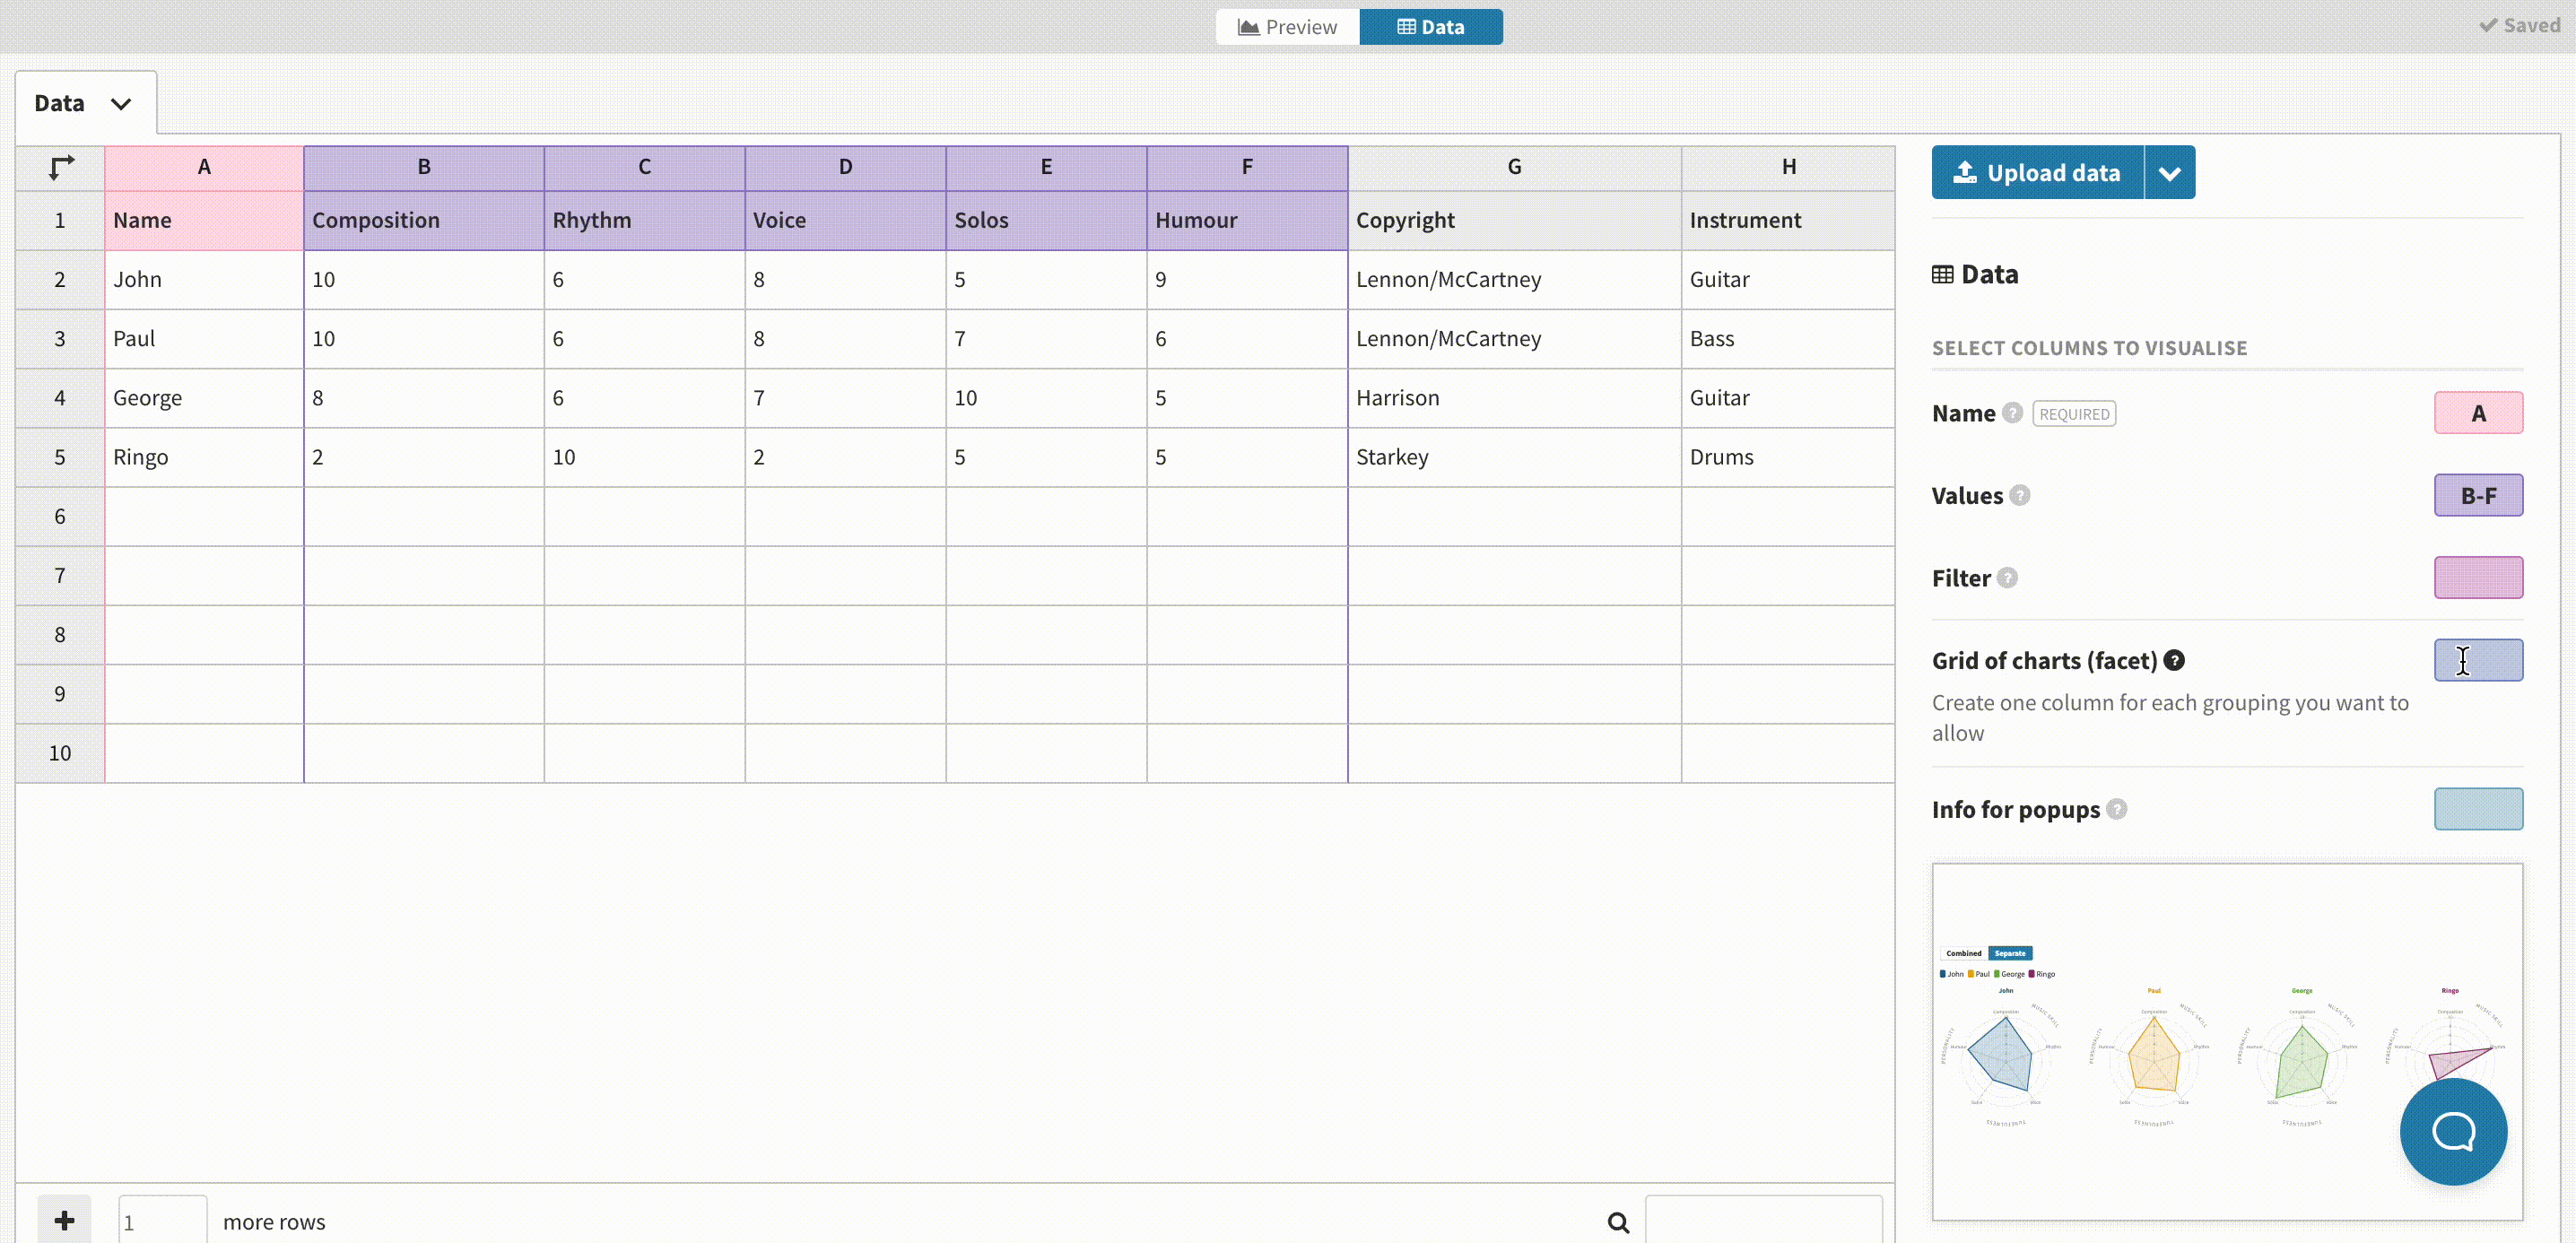Switch the preview chart to Combined mode

[1963, 953]
